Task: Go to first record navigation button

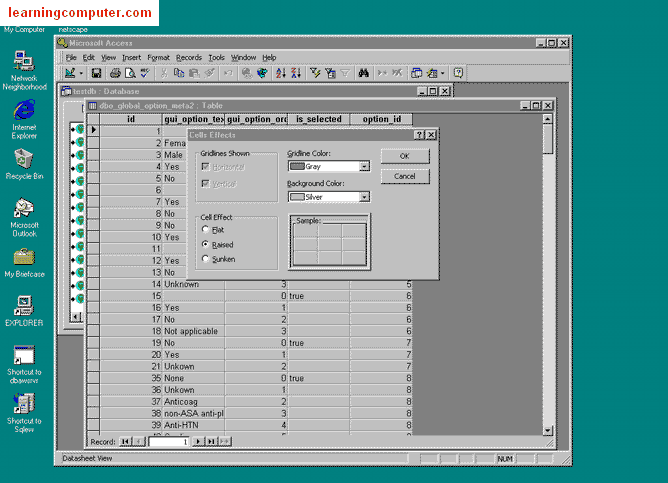Action: tap(125, 442)
